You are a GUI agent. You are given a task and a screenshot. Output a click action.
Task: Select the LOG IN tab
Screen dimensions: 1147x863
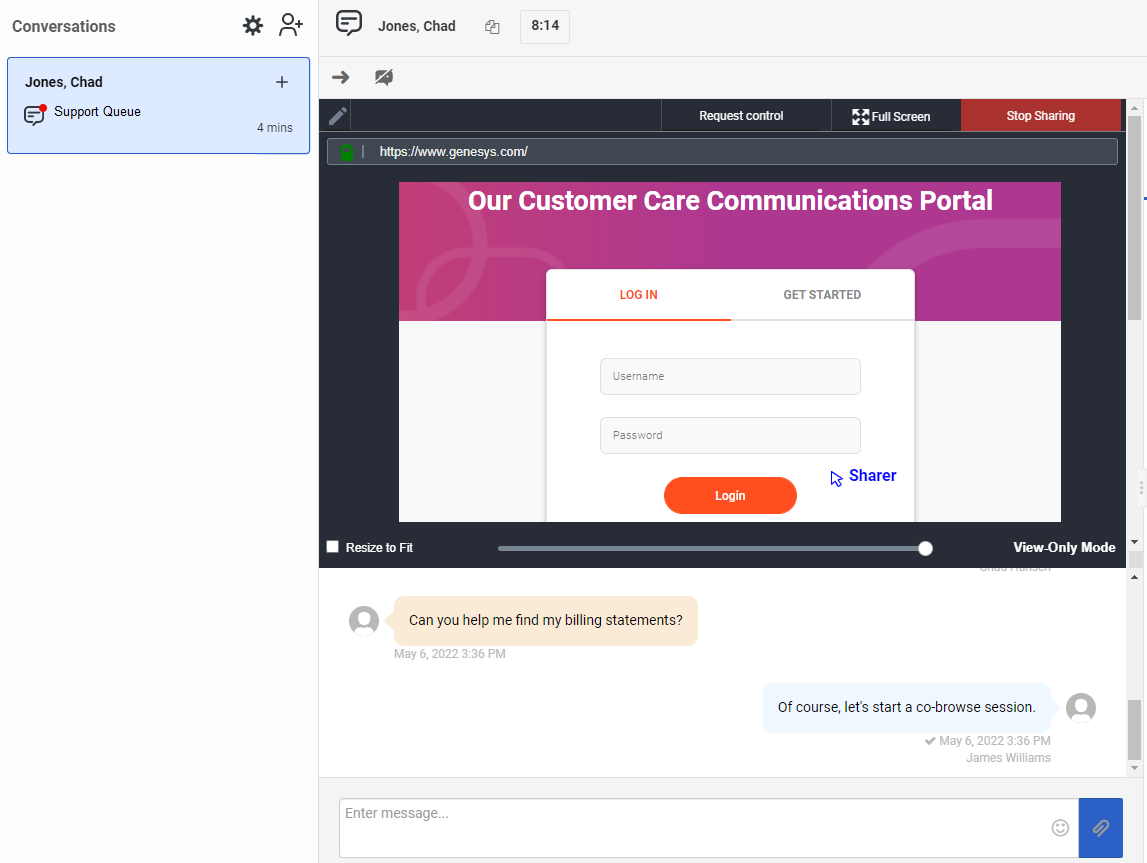pyautogui.click(x=638, y=294)
